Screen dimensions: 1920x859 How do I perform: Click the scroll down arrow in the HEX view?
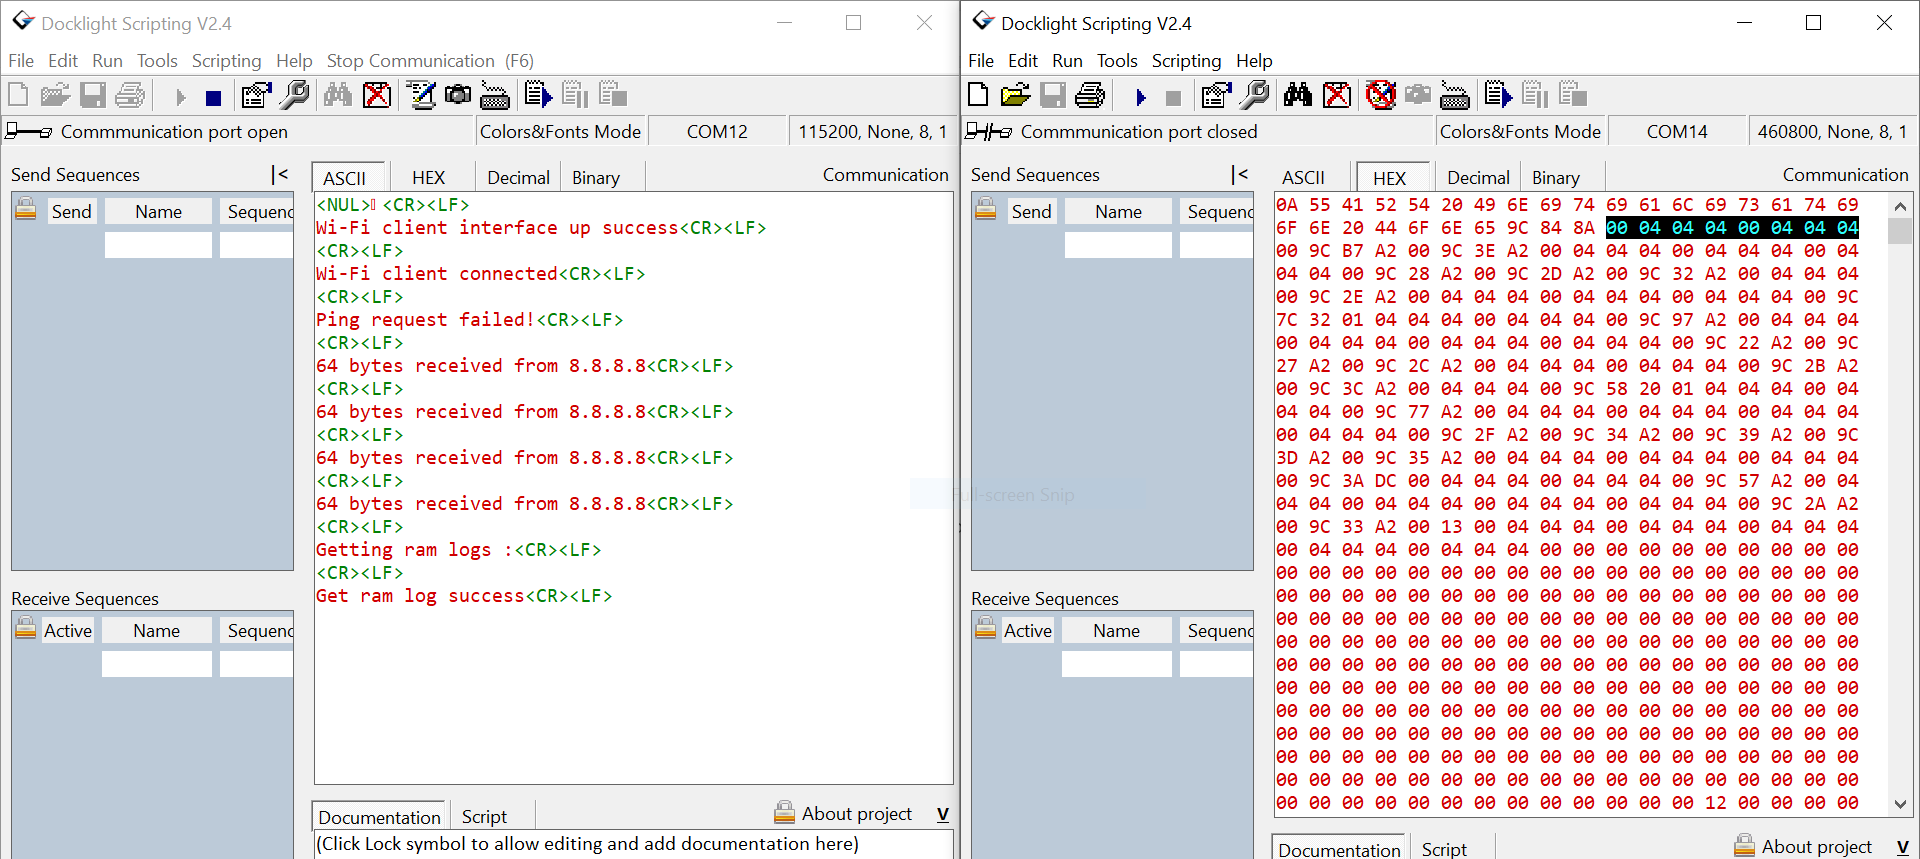pos(1900,804)
